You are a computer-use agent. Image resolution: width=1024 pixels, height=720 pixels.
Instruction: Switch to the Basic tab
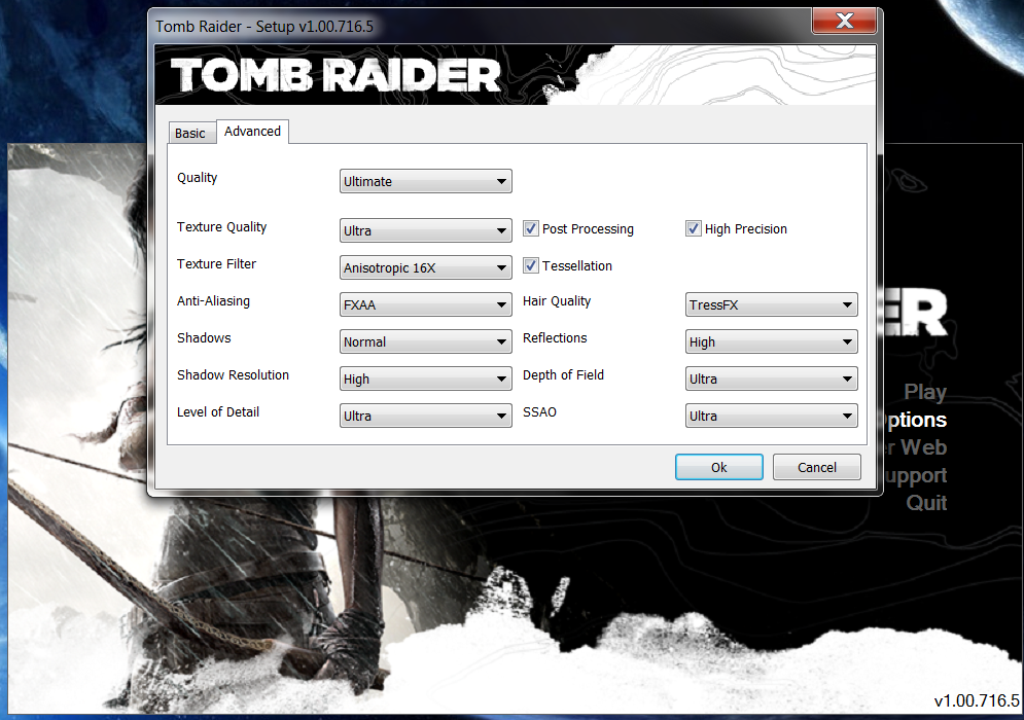pyautogui.click(x=190, y=133)
